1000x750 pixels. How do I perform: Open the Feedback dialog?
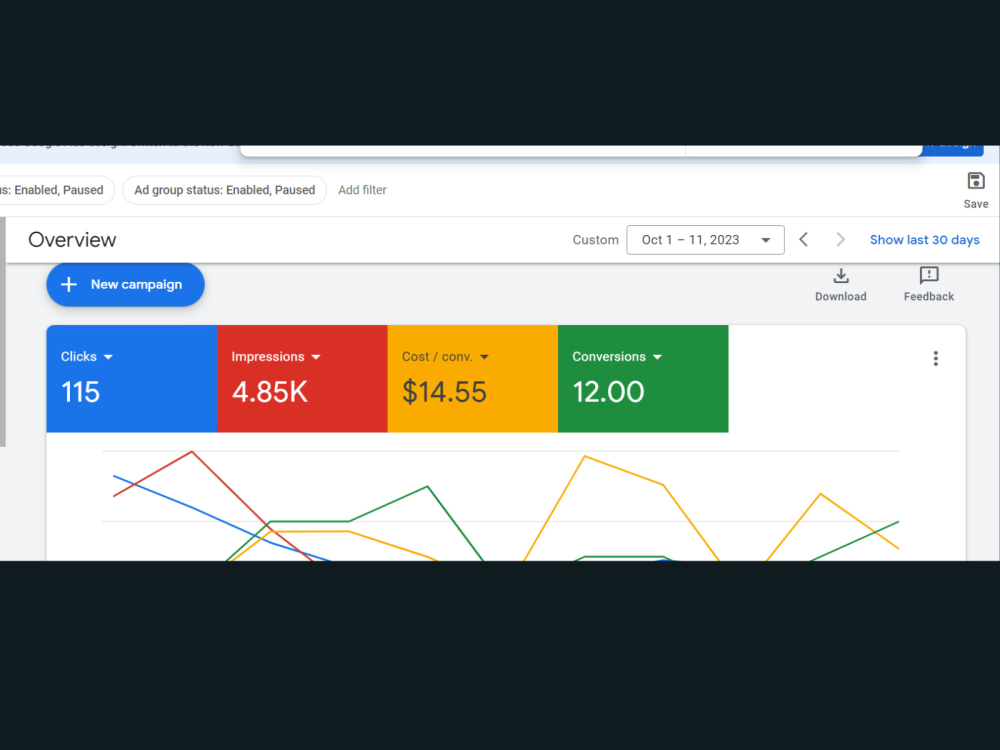(929, 284)
